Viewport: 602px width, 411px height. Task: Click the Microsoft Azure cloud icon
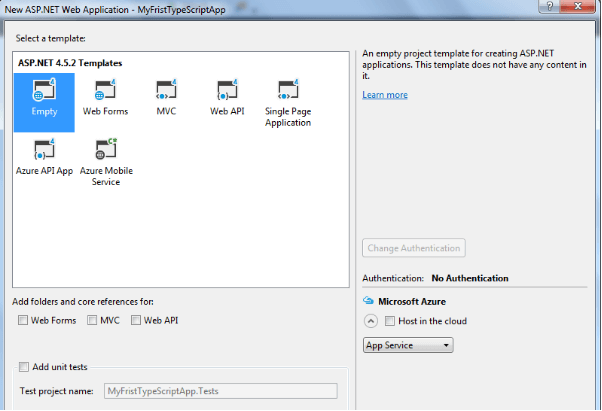click(368, 300)
